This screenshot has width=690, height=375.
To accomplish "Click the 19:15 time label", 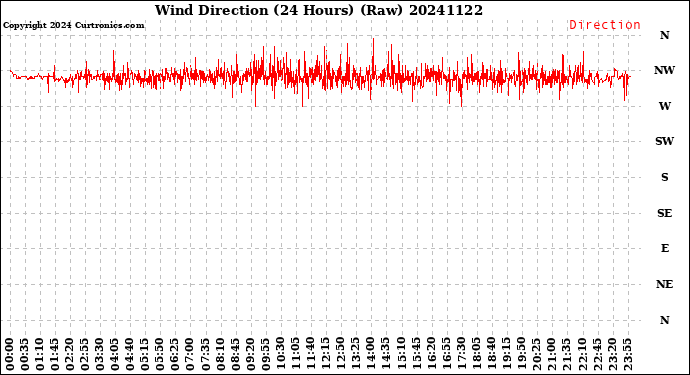I will point(506,355).
